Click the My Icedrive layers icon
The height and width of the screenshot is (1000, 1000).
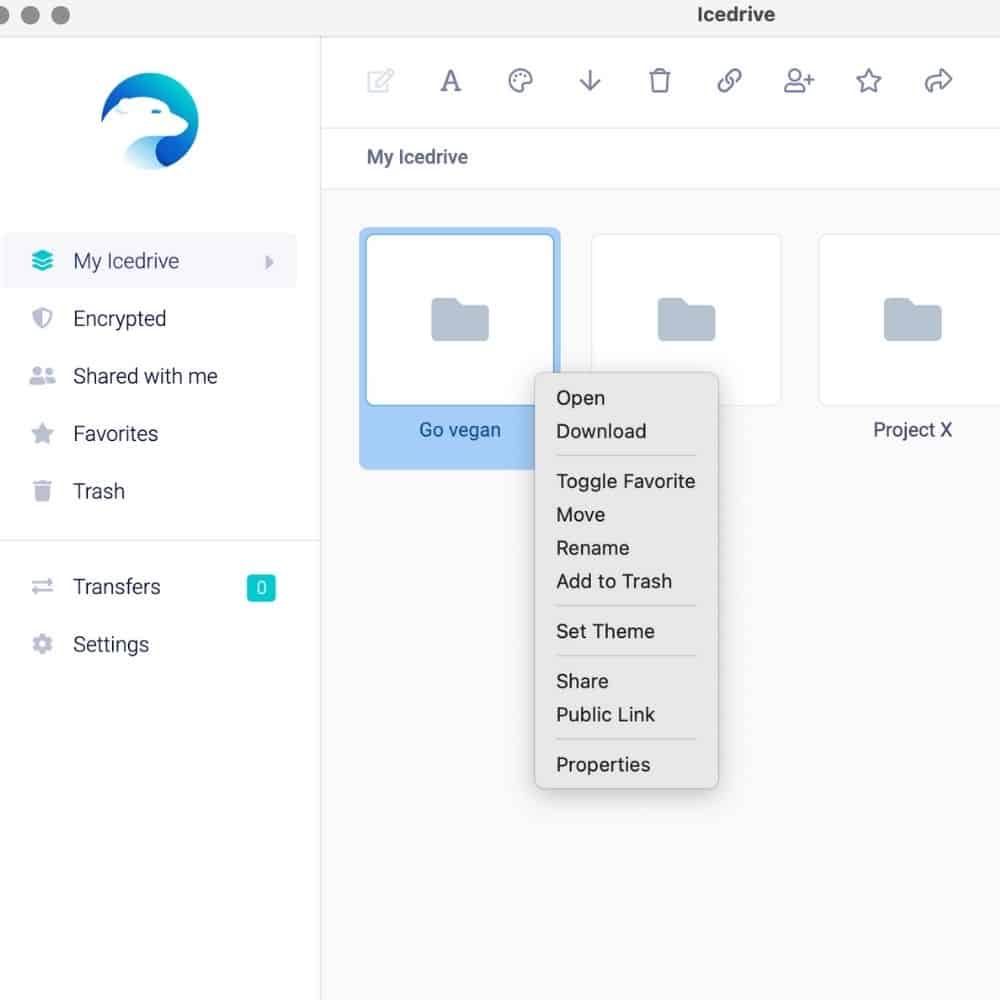(43, 261)
